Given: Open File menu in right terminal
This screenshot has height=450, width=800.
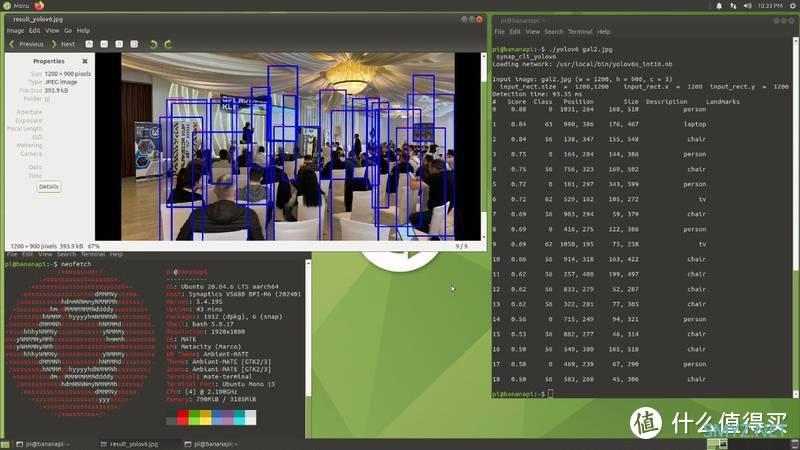Looking at the screenshot, I should (x=499, y=32).
